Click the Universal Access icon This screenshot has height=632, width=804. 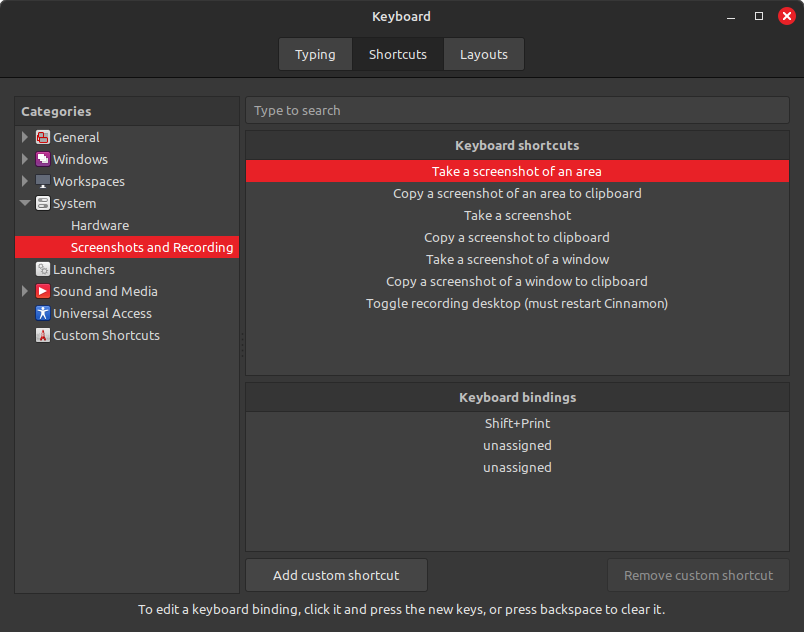click(x=43, y=314)
